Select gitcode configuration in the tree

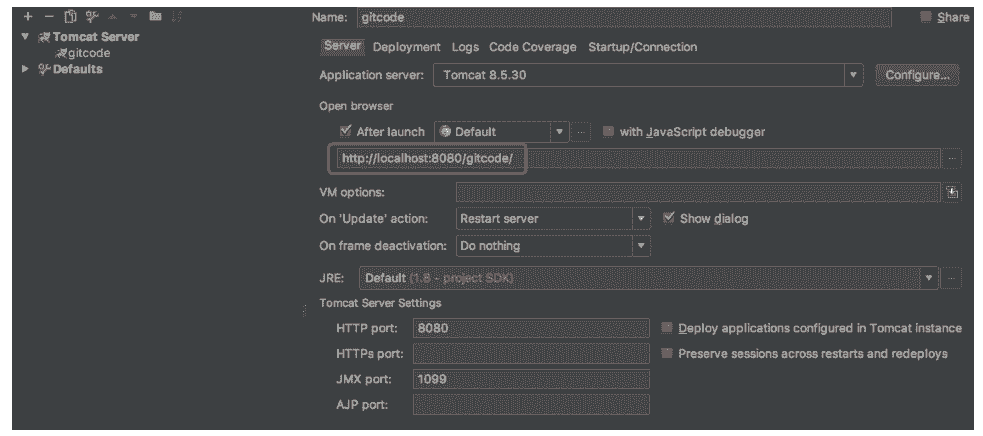click(x=89, y=53)
